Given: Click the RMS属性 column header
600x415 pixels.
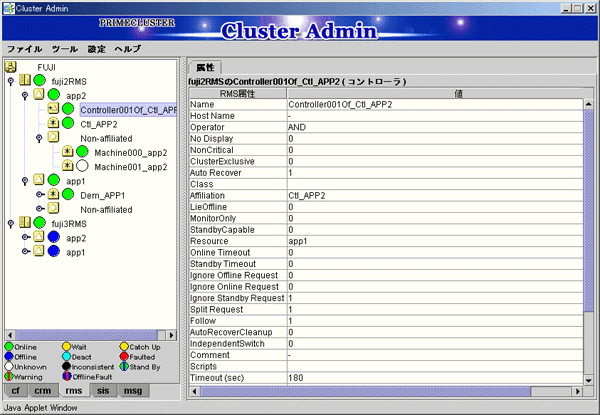Looking at the screenshot, I should click(x=238, y=94).
